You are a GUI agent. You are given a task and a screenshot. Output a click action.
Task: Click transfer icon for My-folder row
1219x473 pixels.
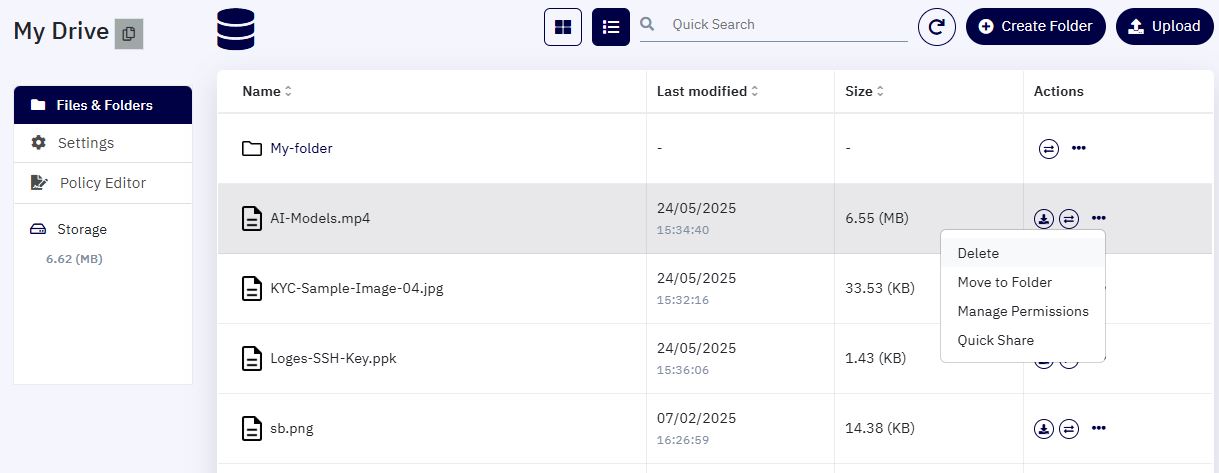pyautogui.click(x=1049, y=148)
